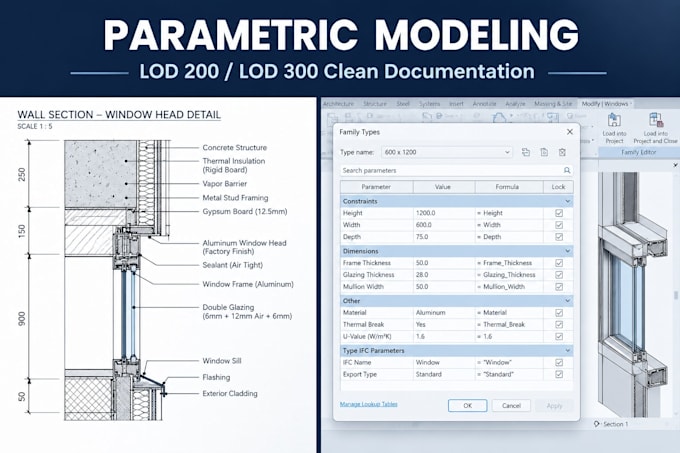Toggle the Lock checkbox for Height
Image resolution: width=680 pixels, height=453 pixels.
pyautogui.click(x=559, y=213)
